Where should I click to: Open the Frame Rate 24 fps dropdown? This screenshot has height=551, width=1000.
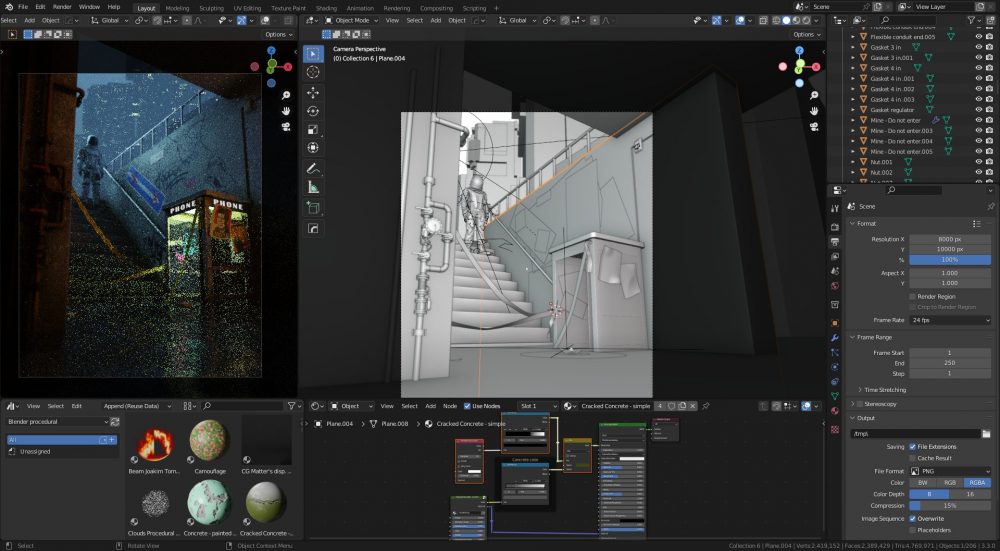950,320
